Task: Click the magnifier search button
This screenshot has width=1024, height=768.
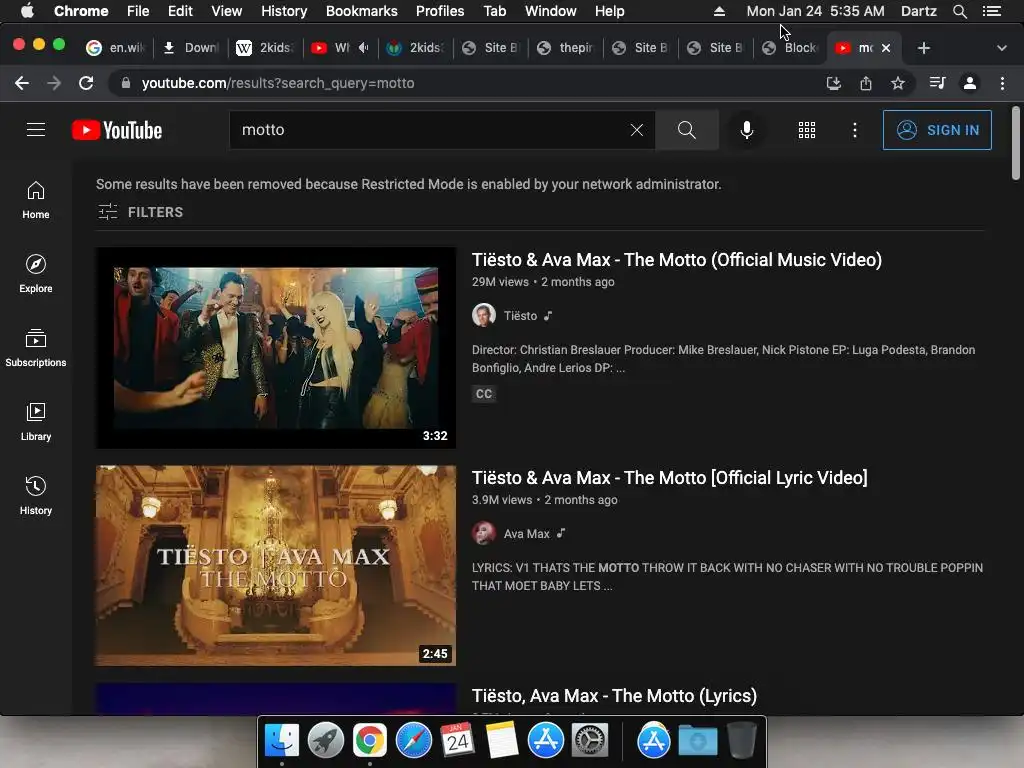Action: [686, 130]
